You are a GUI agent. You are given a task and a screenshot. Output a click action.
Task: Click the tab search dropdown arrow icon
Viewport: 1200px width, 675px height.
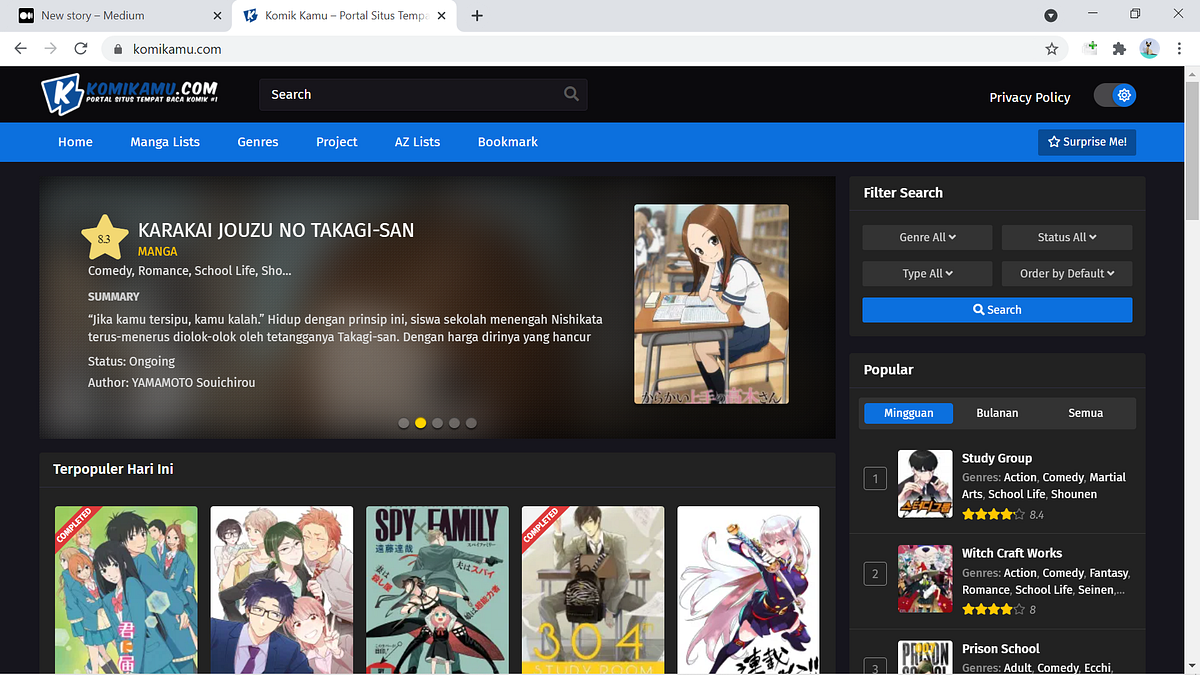(x=1051, y=15)
